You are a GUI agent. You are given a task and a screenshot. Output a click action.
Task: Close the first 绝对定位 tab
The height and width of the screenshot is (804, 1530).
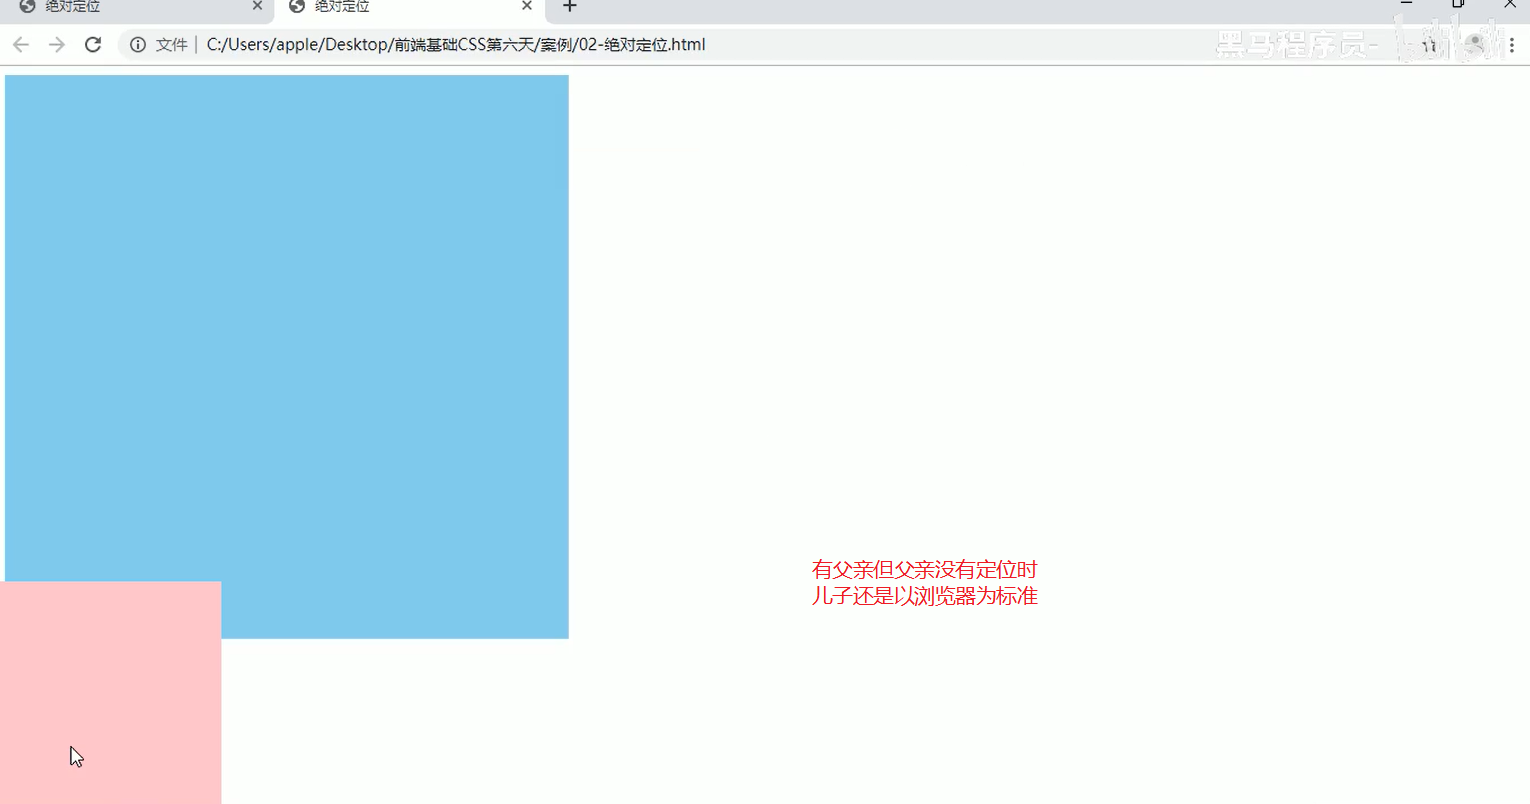coord(257,7)
